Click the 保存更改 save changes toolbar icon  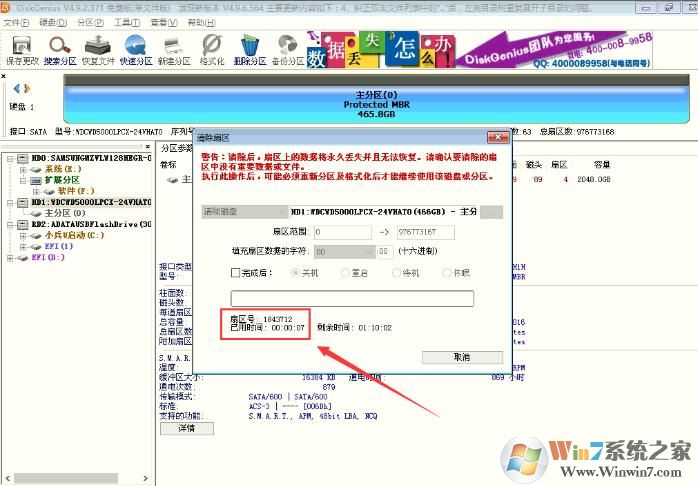click(x=22, y=50)
